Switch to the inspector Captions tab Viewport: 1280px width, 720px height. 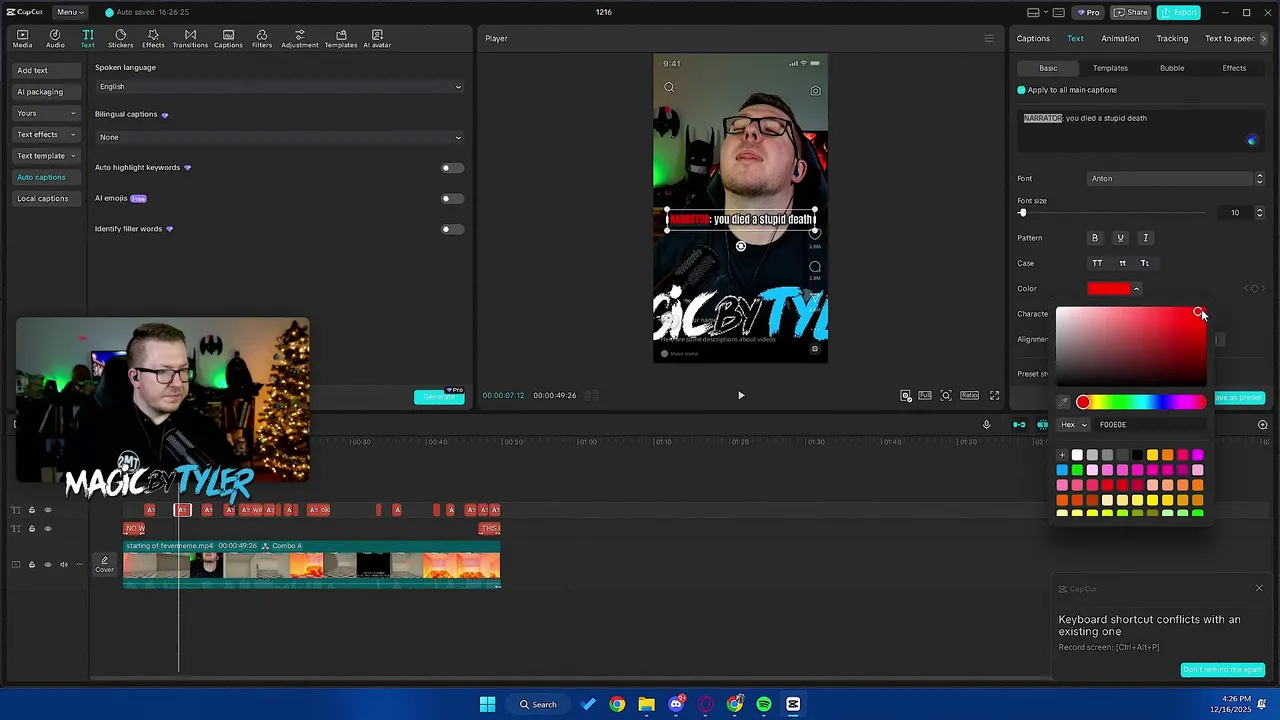pos(1033,38)
